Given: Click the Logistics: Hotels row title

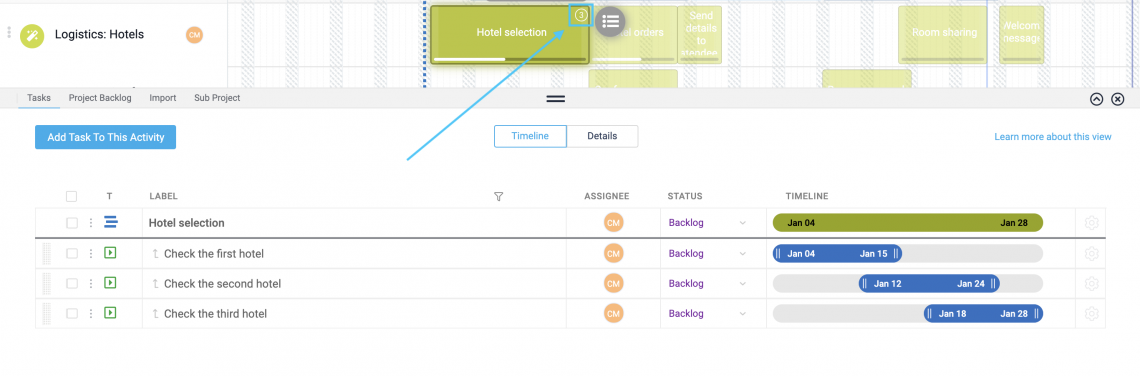Looking at the screenshot, I should point(100,34).
